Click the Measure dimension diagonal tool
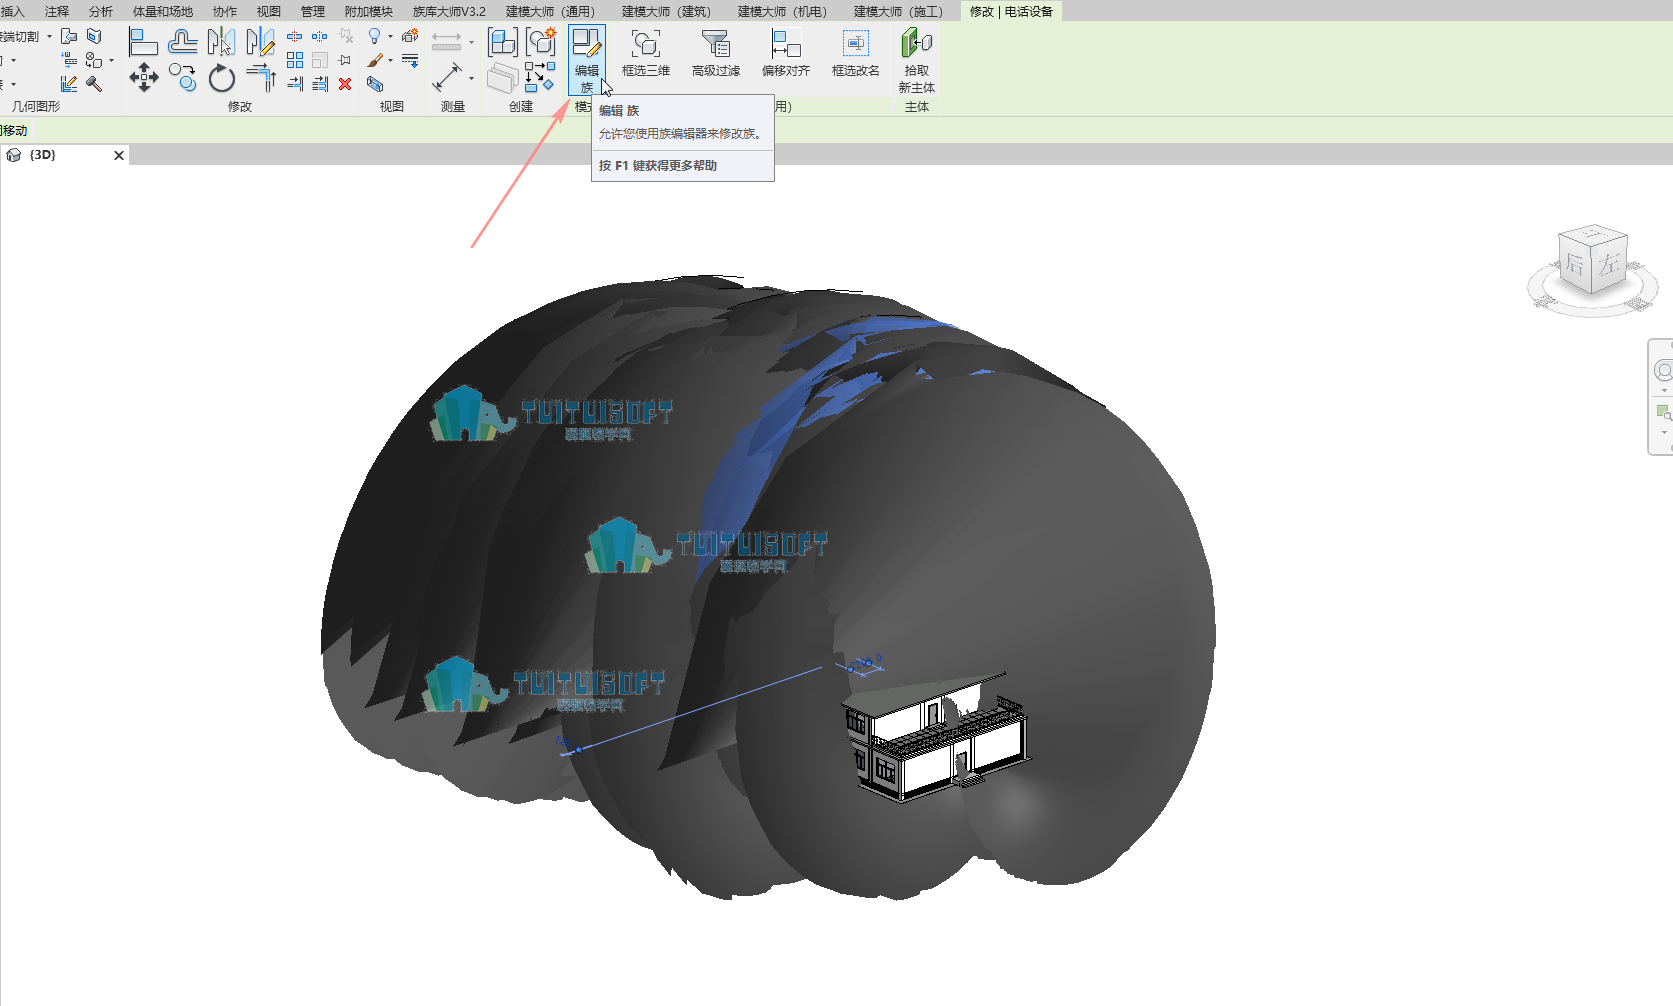Viewport: 1673px width, 1006px height. (447, 77)
